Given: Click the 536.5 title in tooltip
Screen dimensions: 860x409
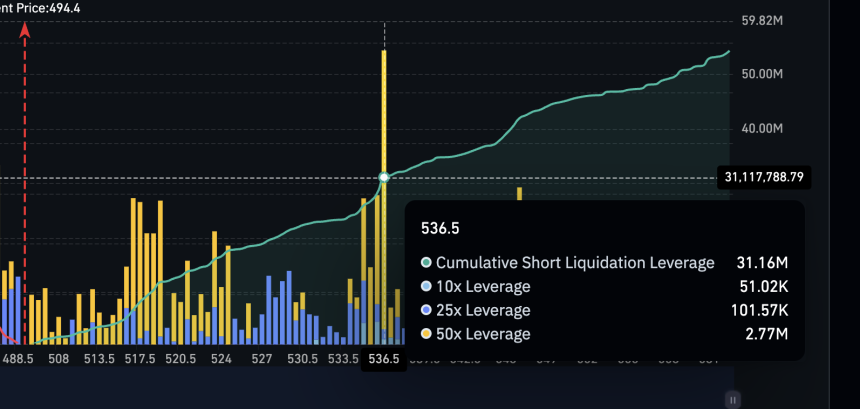Looking at the screenshot, I should click(x=441, y=229).
